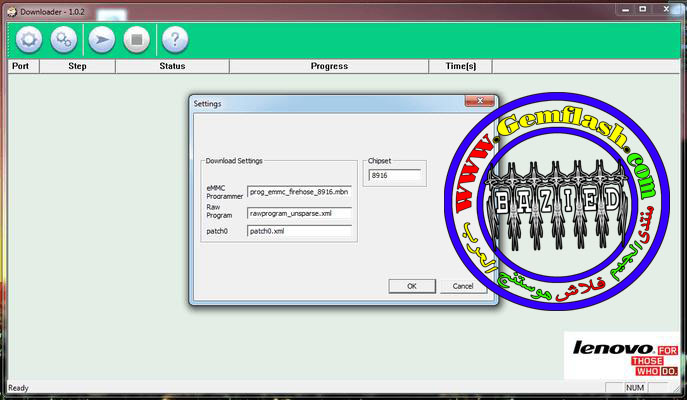Stop the download with the square icon
Screen dimensions: 687x400
tap(137, 40)
